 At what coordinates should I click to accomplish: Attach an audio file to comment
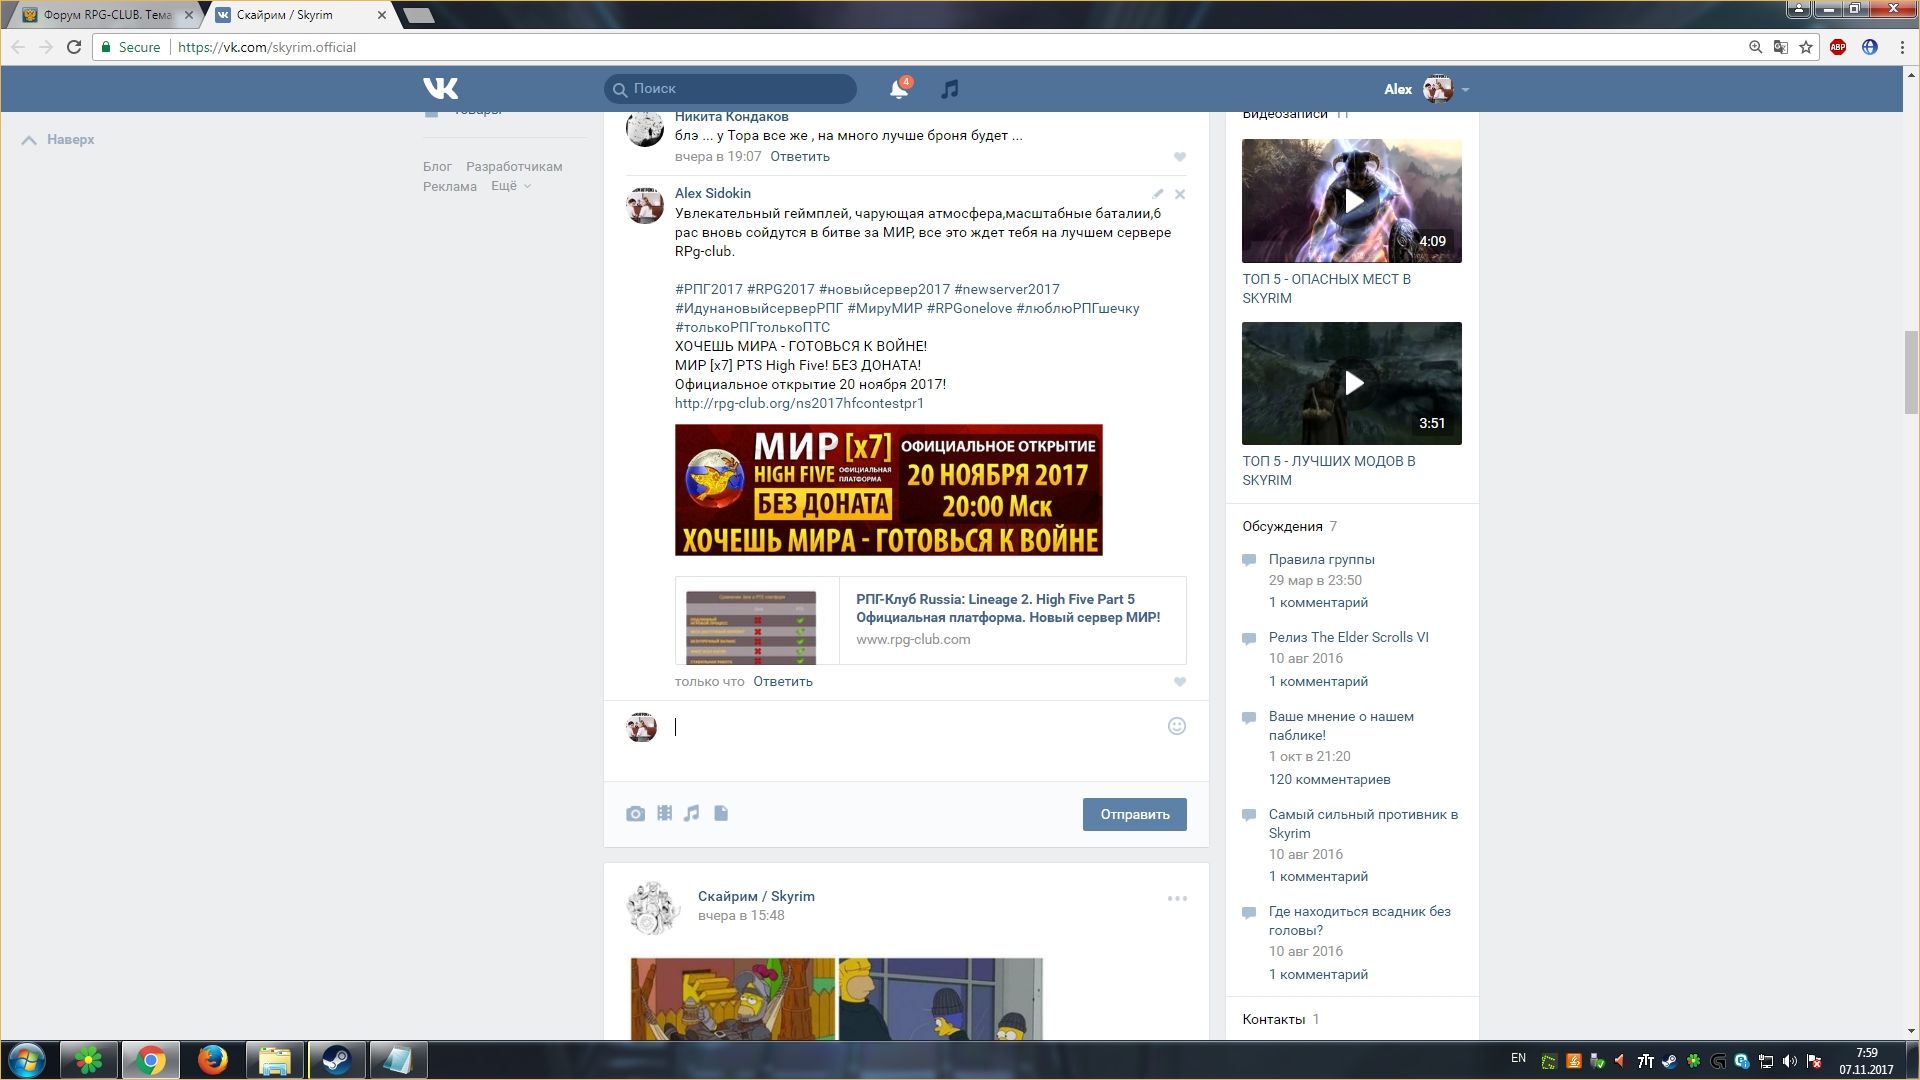click(692, 814)
